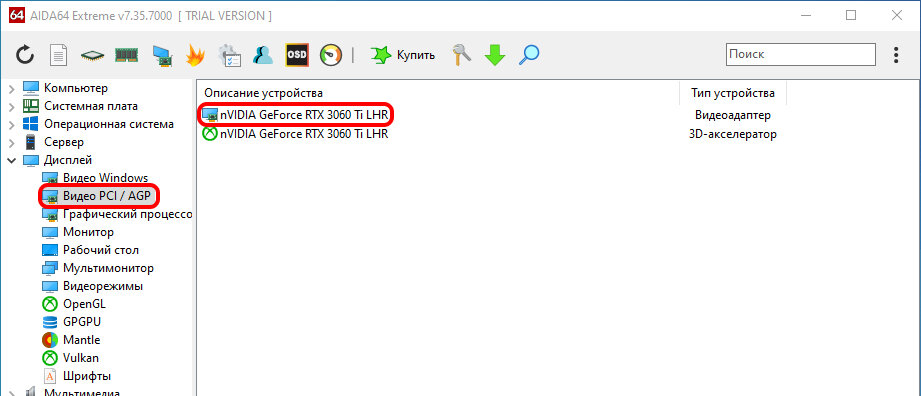Open CPU chip toolbar icon

click(92, 56)
